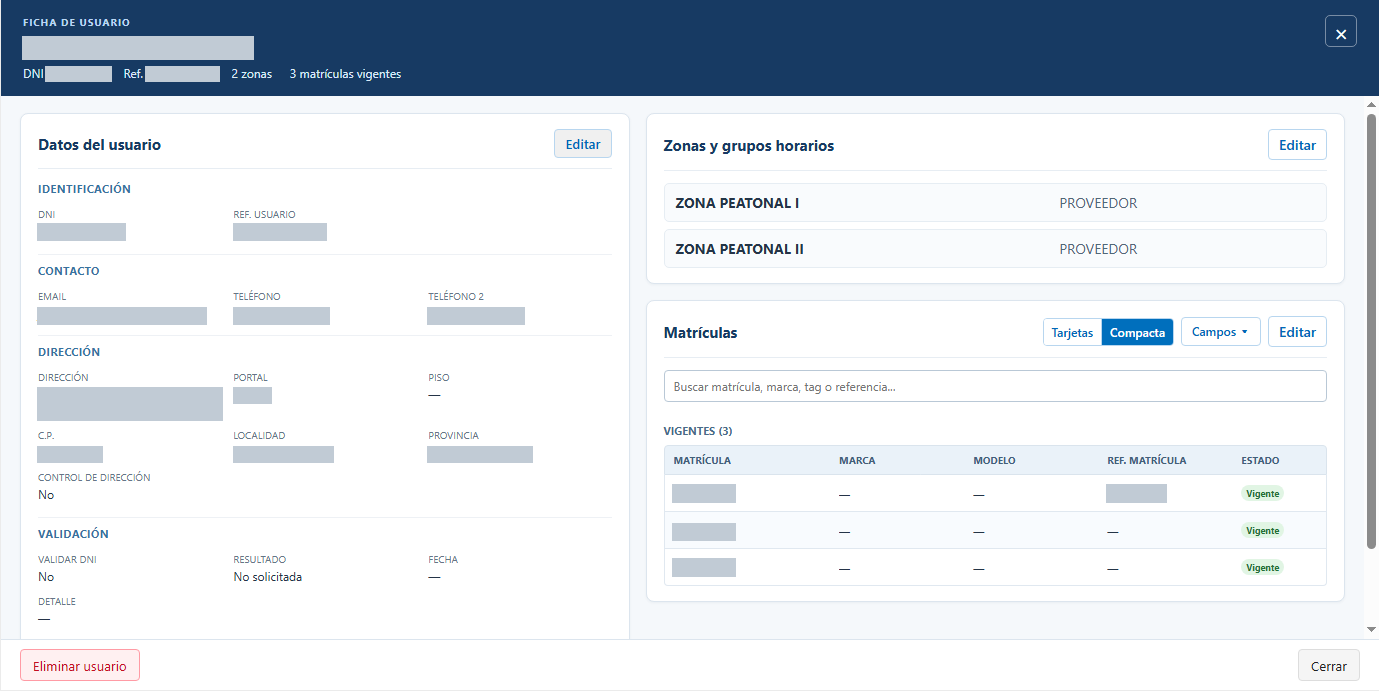Click the scrollbar up arrow
Viewport: 1379px width, 691px height.
coord(1371,104)
